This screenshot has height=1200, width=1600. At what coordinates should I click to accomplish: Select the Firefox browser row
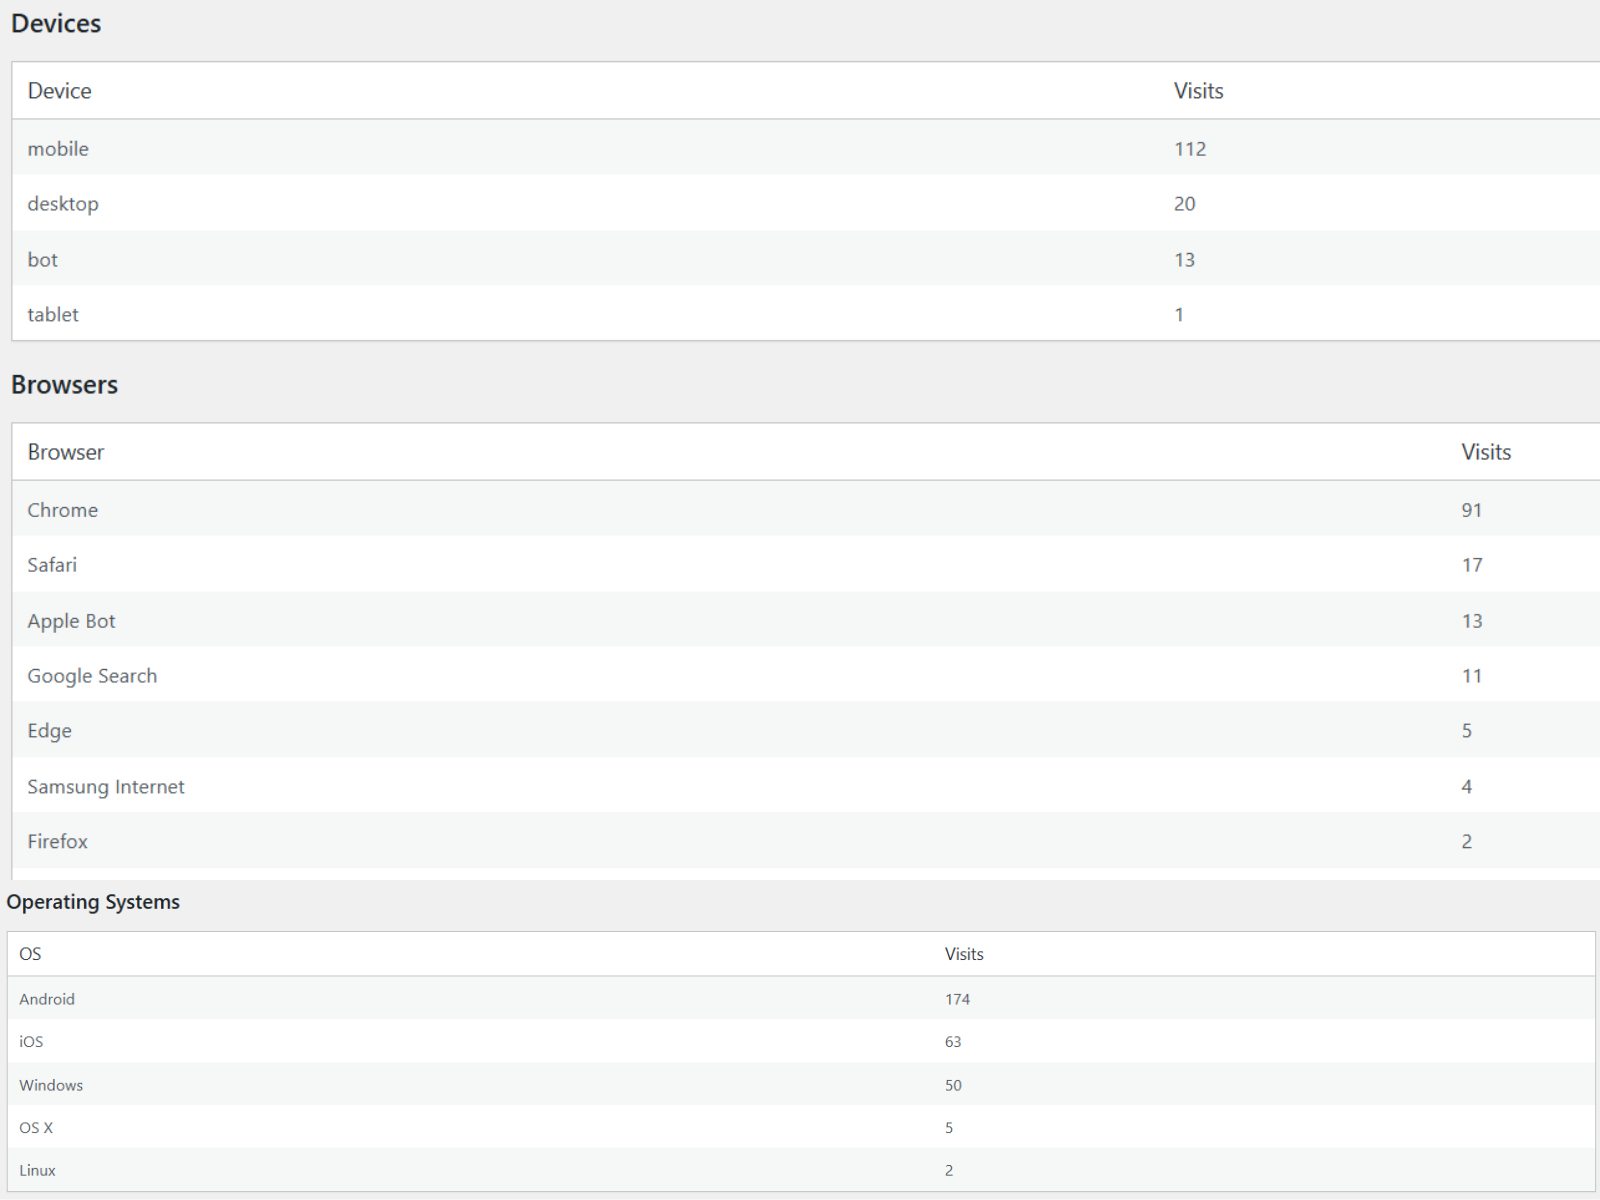[58, 842]
